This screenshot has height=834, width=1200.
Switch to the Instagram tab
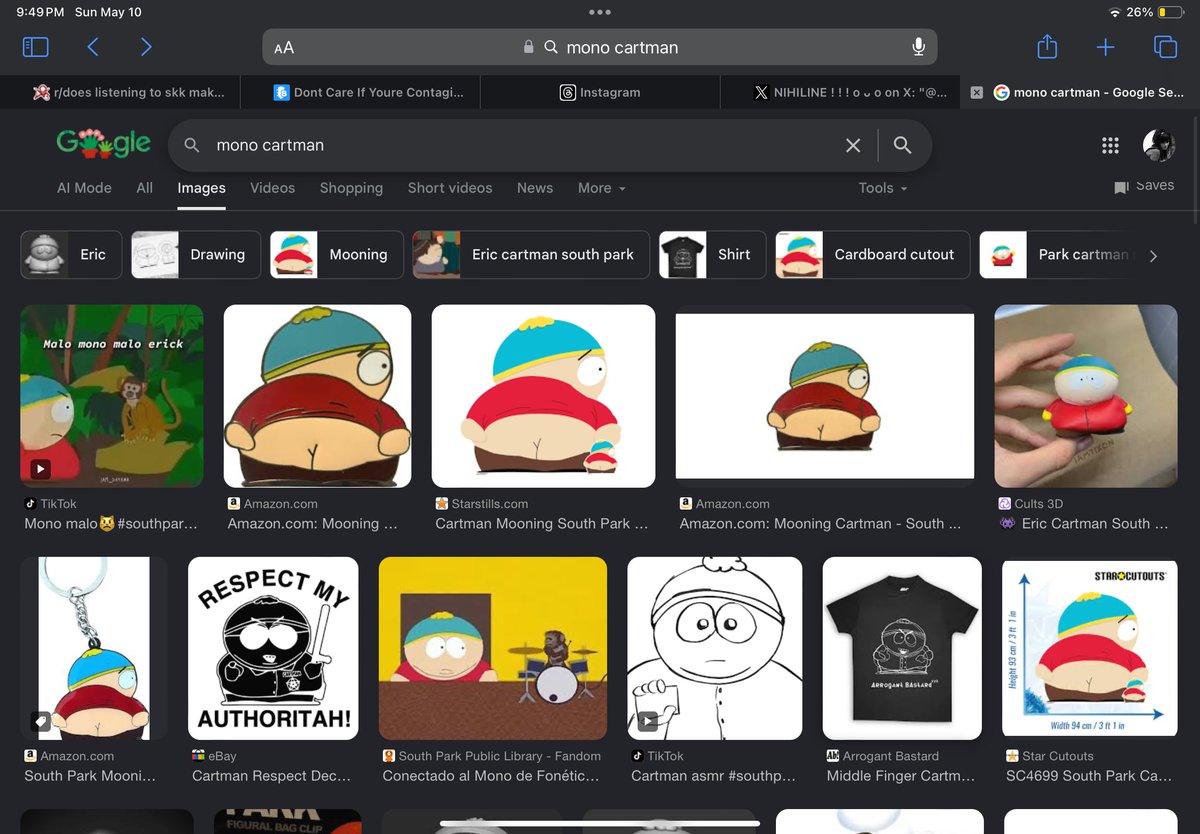click(x=600, y=92)
